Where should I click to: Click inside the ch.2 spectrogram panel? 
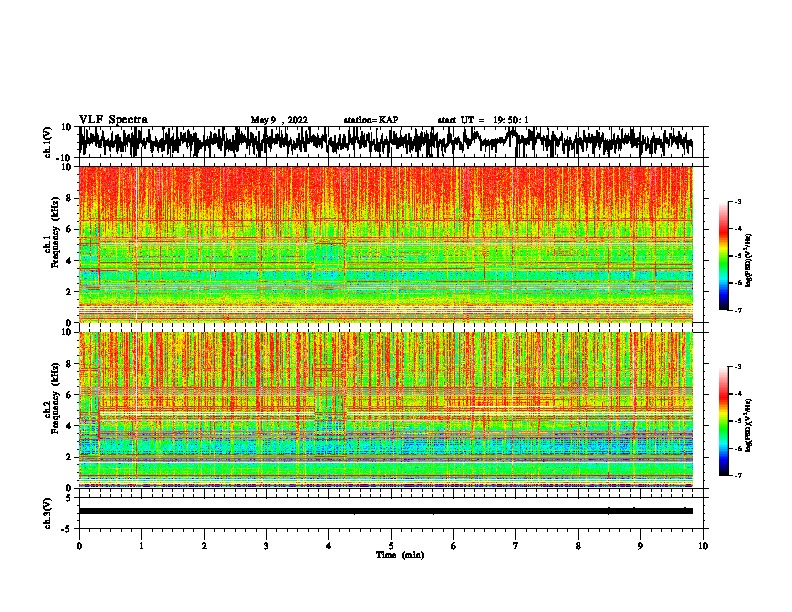click(386, 410)
